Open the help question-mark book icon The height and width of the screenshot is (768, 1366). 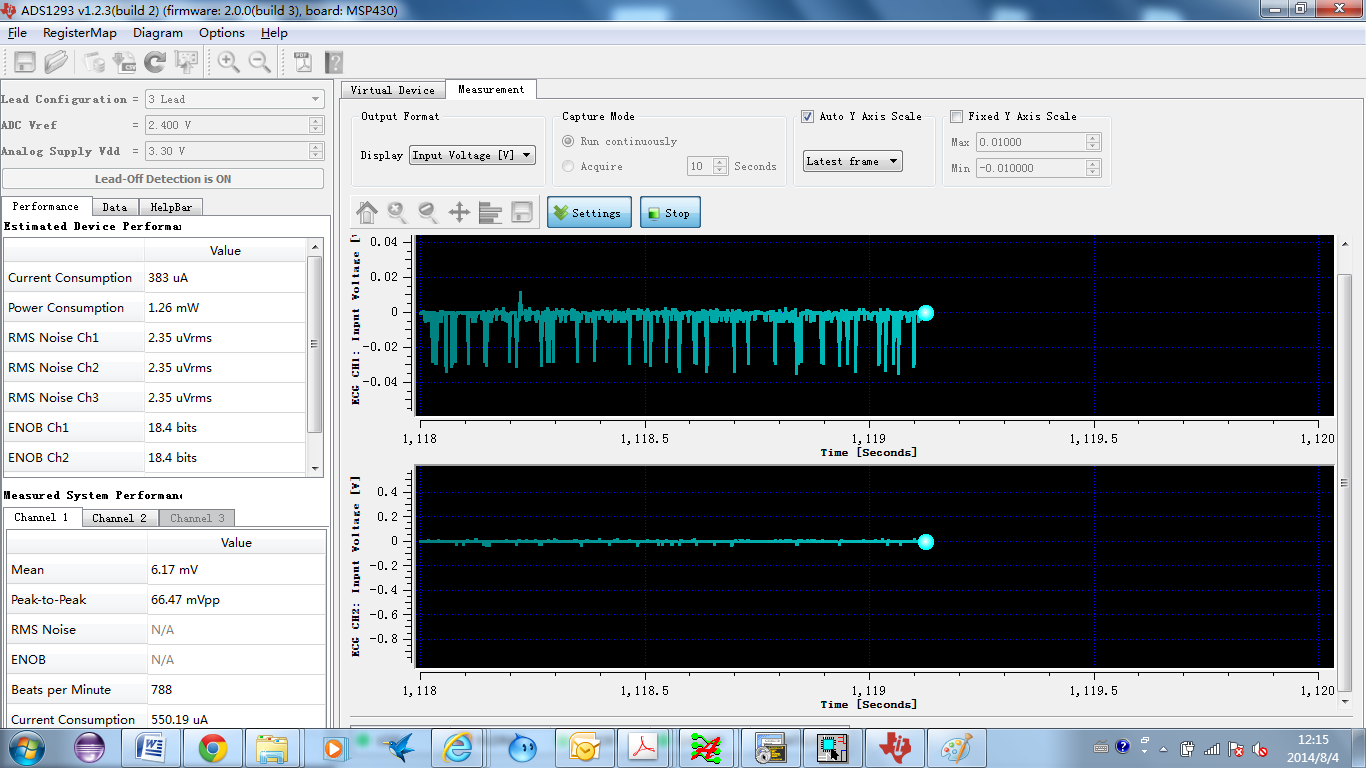334,62
